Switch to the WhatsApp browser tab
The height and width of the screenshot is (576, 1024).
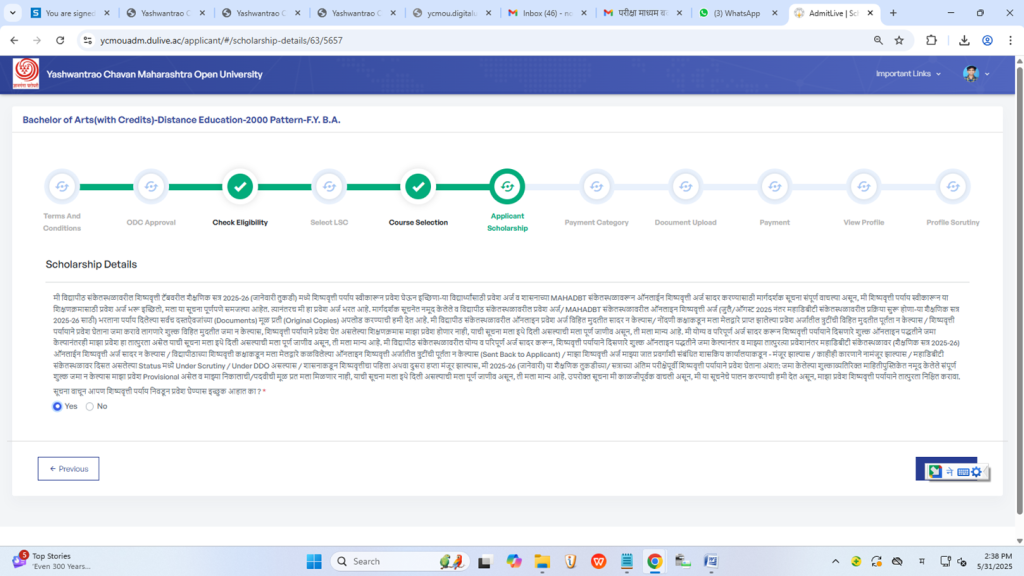735,13
